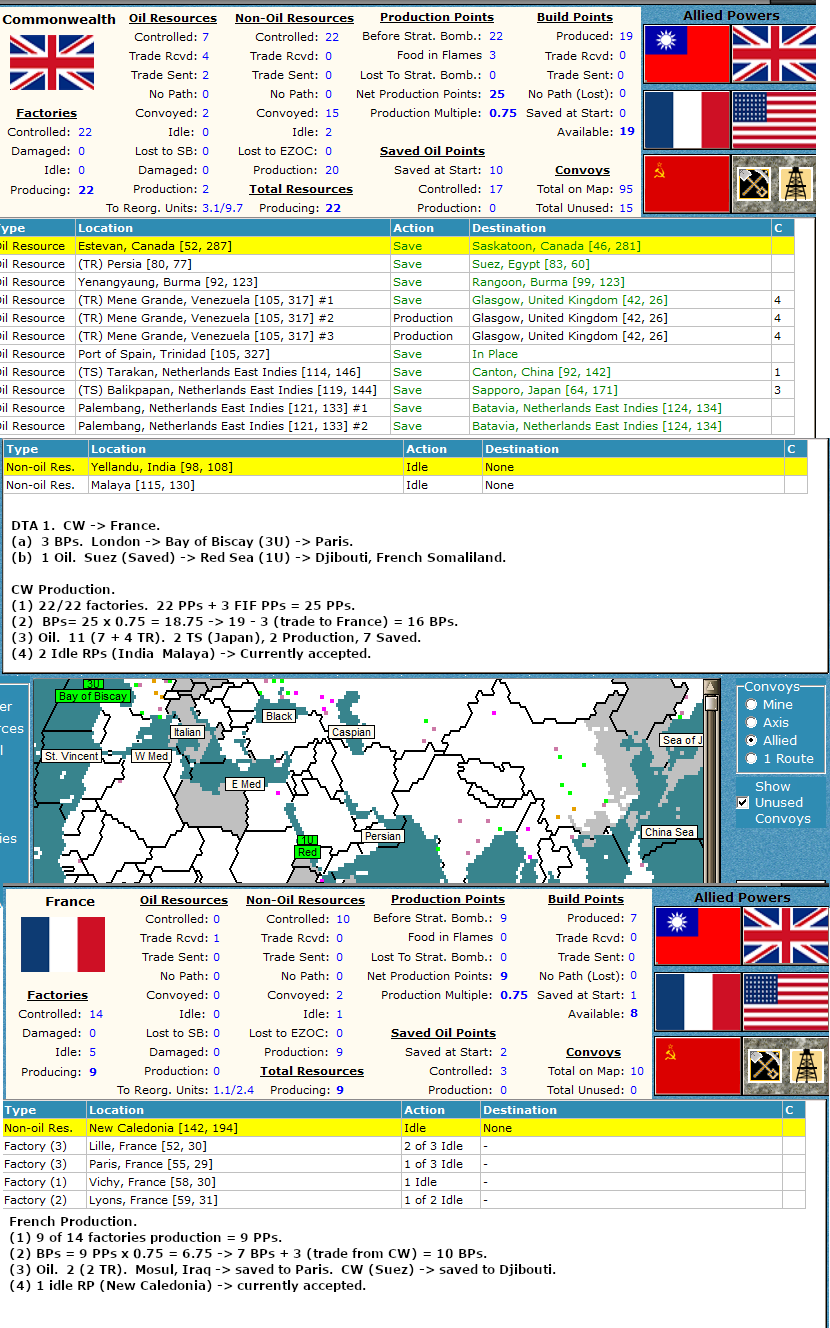Click Oil Resources heading in Commonwealth panel

pyautogui.click(x=173, y=18)
